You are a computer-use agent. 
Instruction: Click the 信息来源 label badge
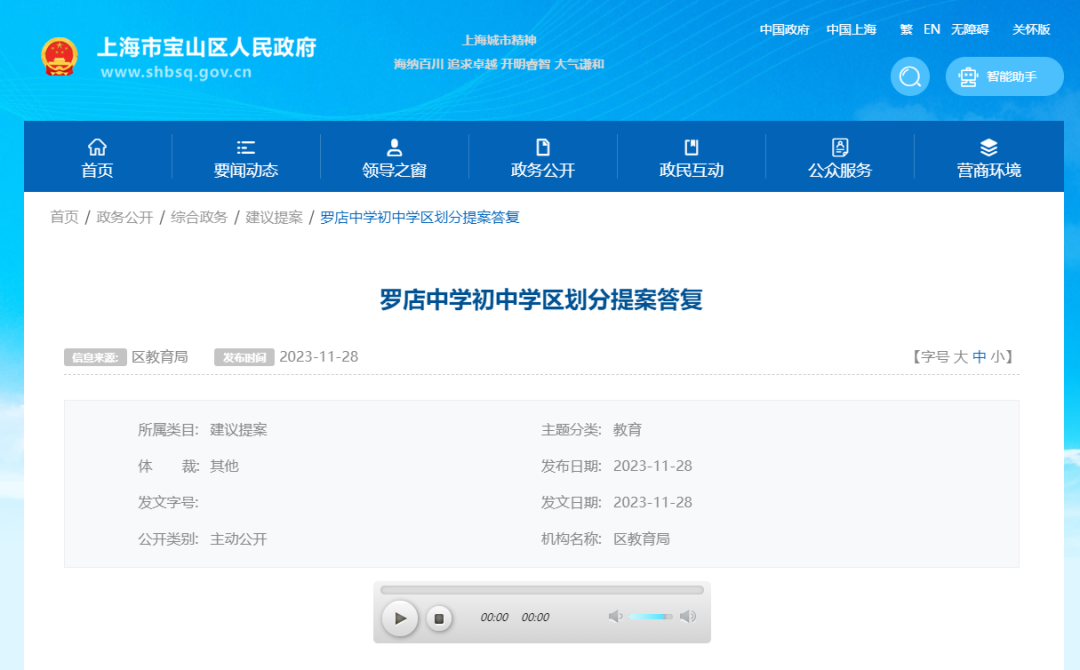(x=95, y=357)
